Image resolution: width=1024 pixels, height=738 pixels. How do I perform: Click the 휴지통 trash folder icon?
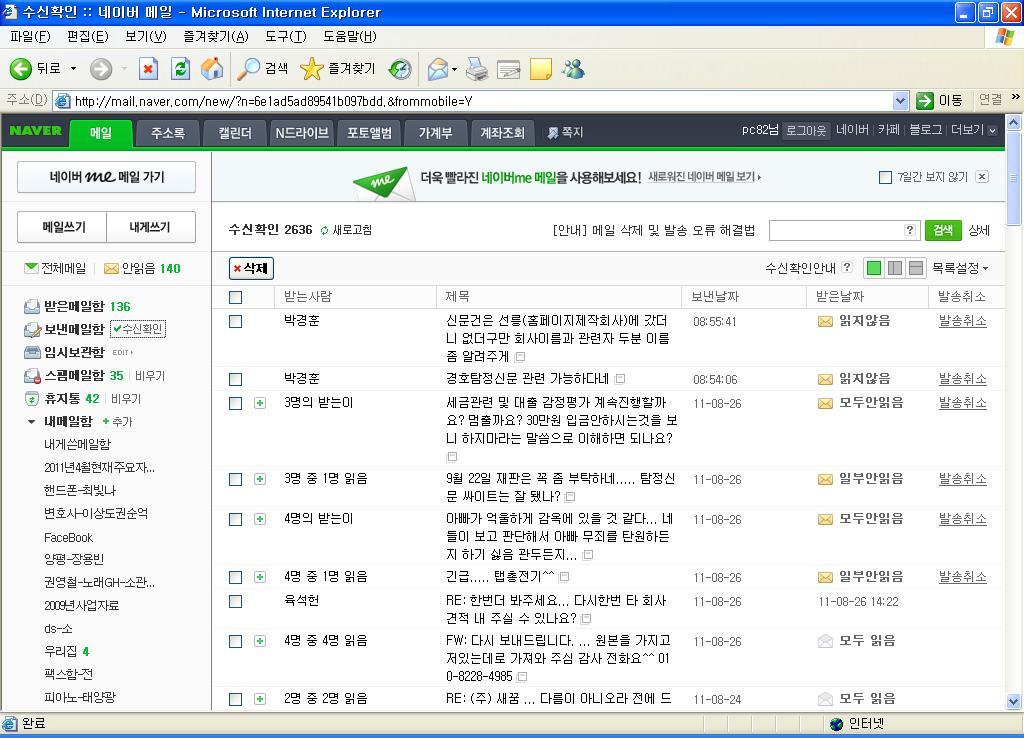(31, 398)
